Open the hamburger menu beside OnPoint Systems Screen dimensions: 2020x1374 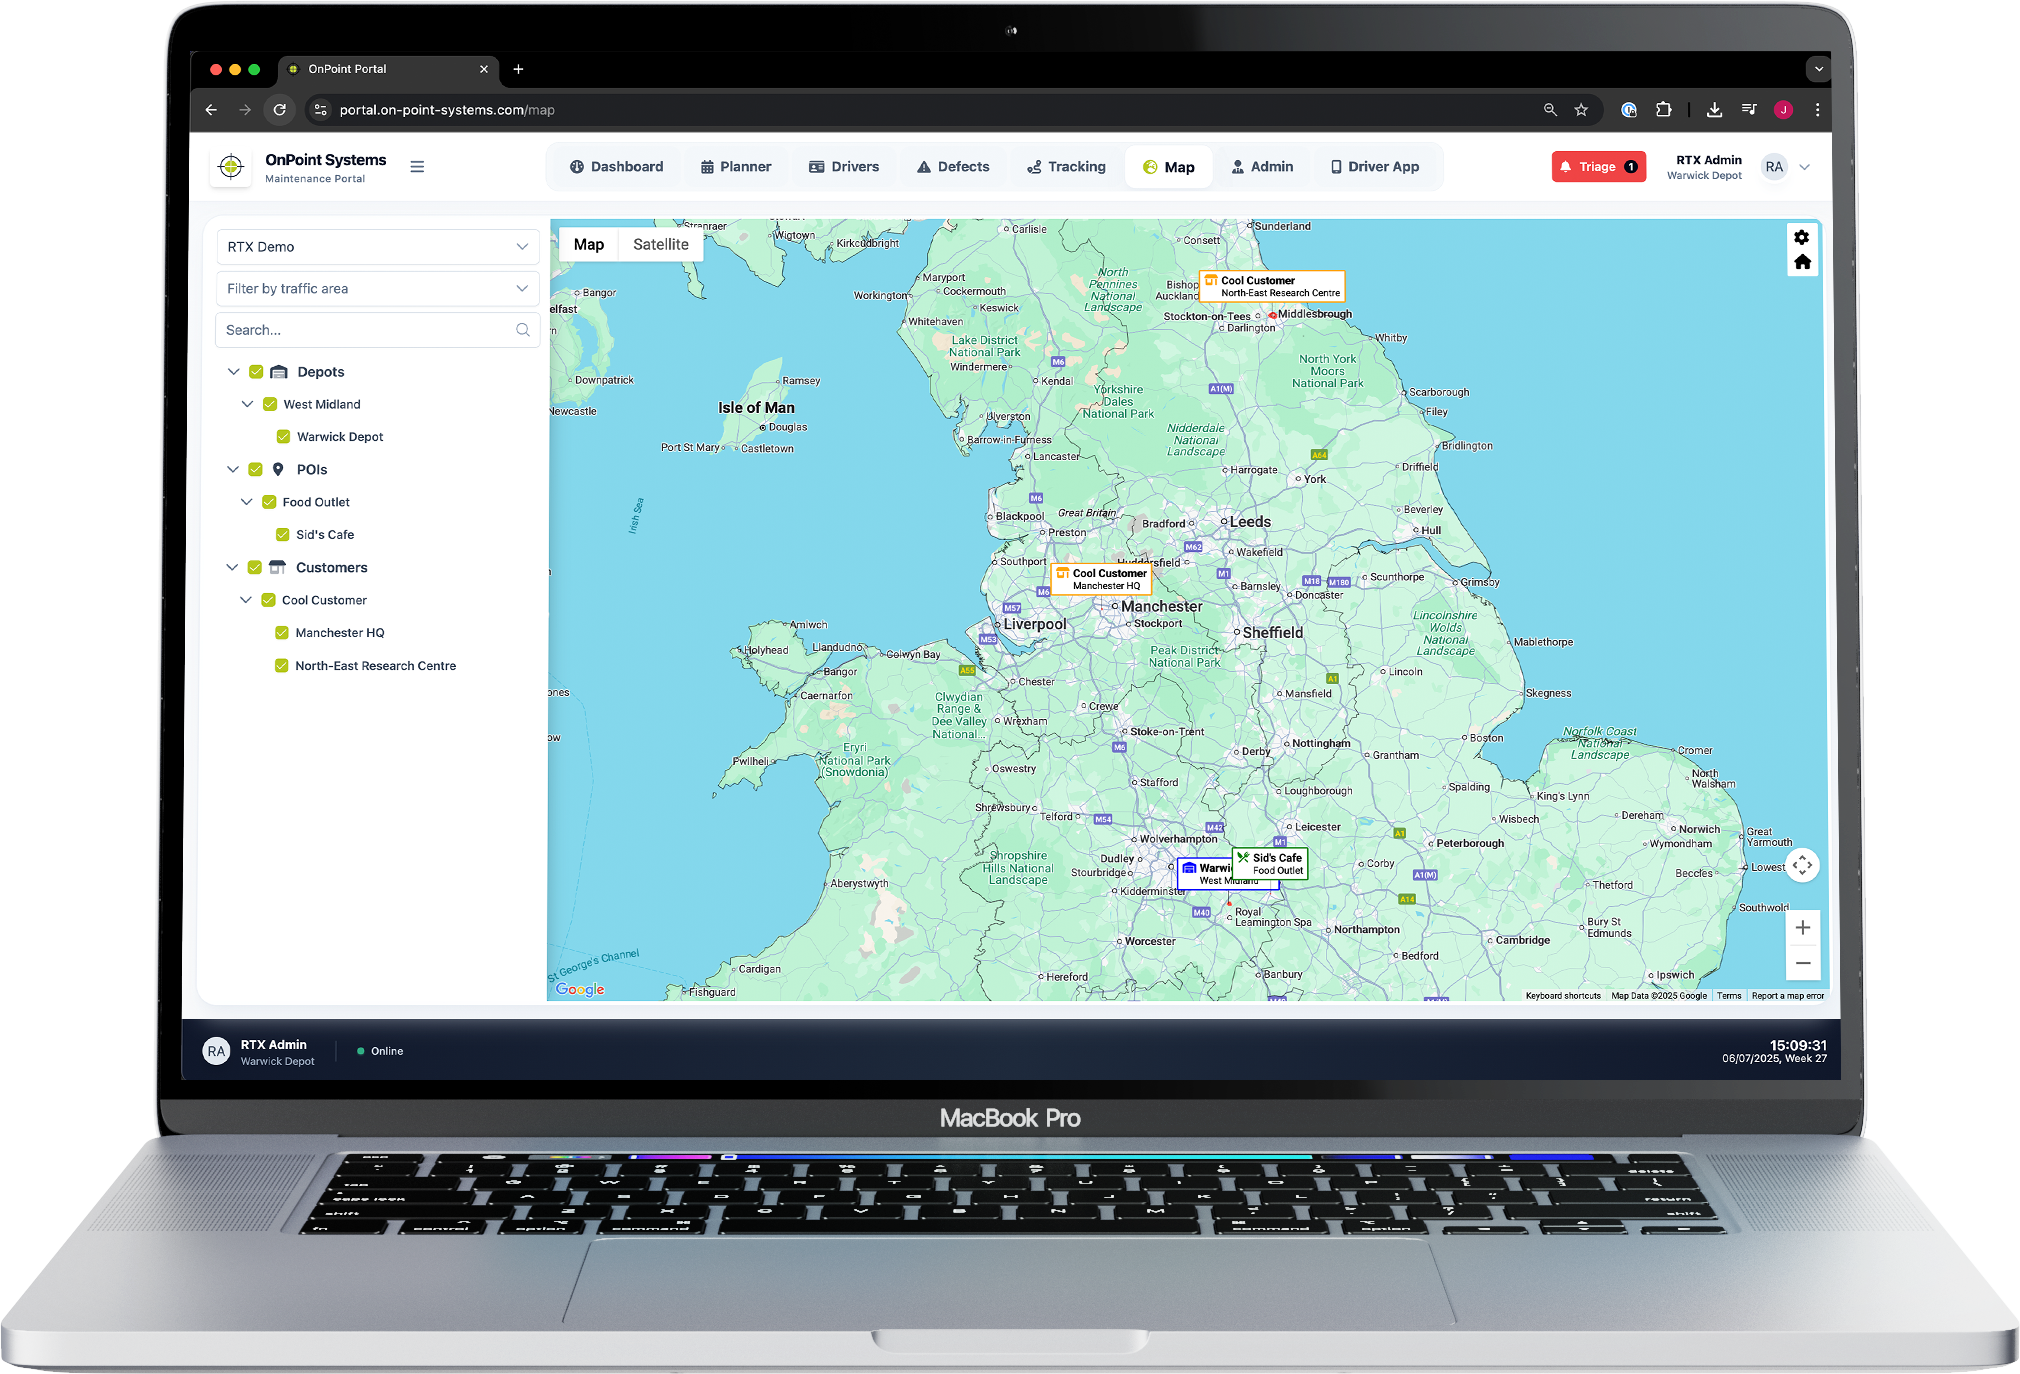tap(417, 167)
